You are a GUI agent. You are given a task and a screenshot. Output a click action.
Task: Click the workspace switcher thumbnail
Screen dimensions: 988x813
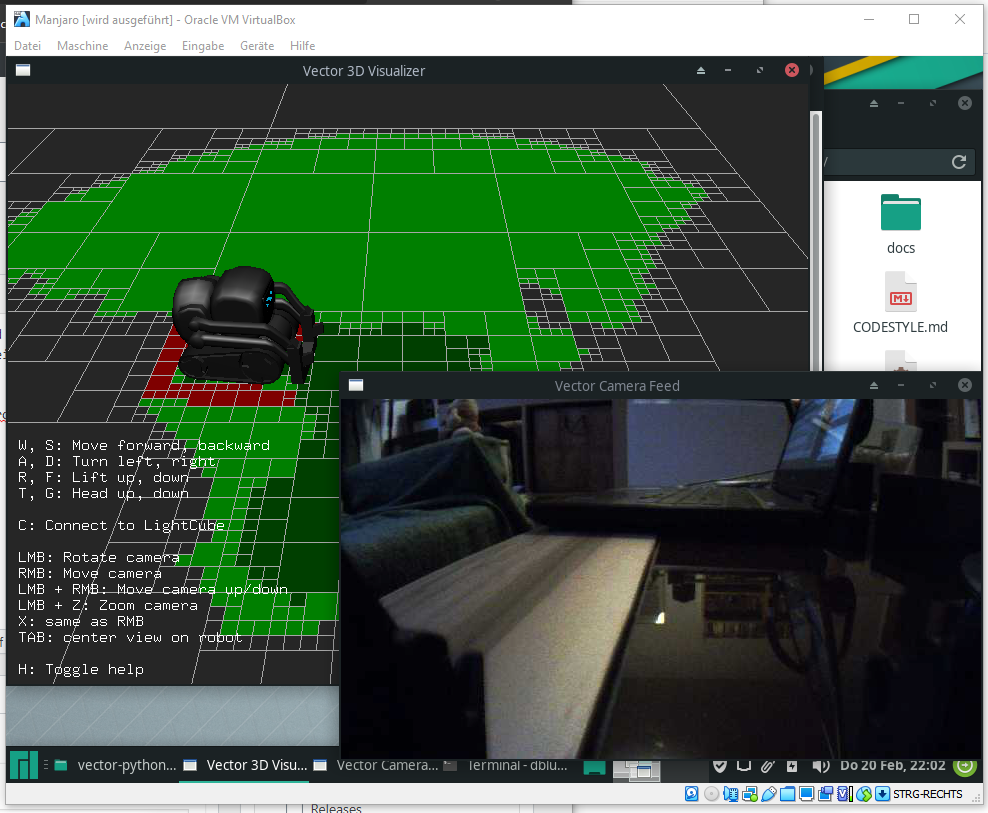(636, 770)
